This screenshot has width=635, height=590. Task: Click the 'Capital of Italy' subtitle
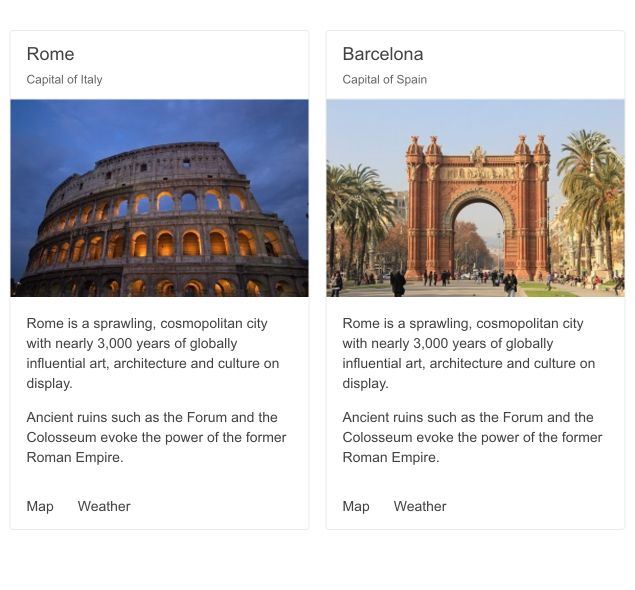point(65,80)
